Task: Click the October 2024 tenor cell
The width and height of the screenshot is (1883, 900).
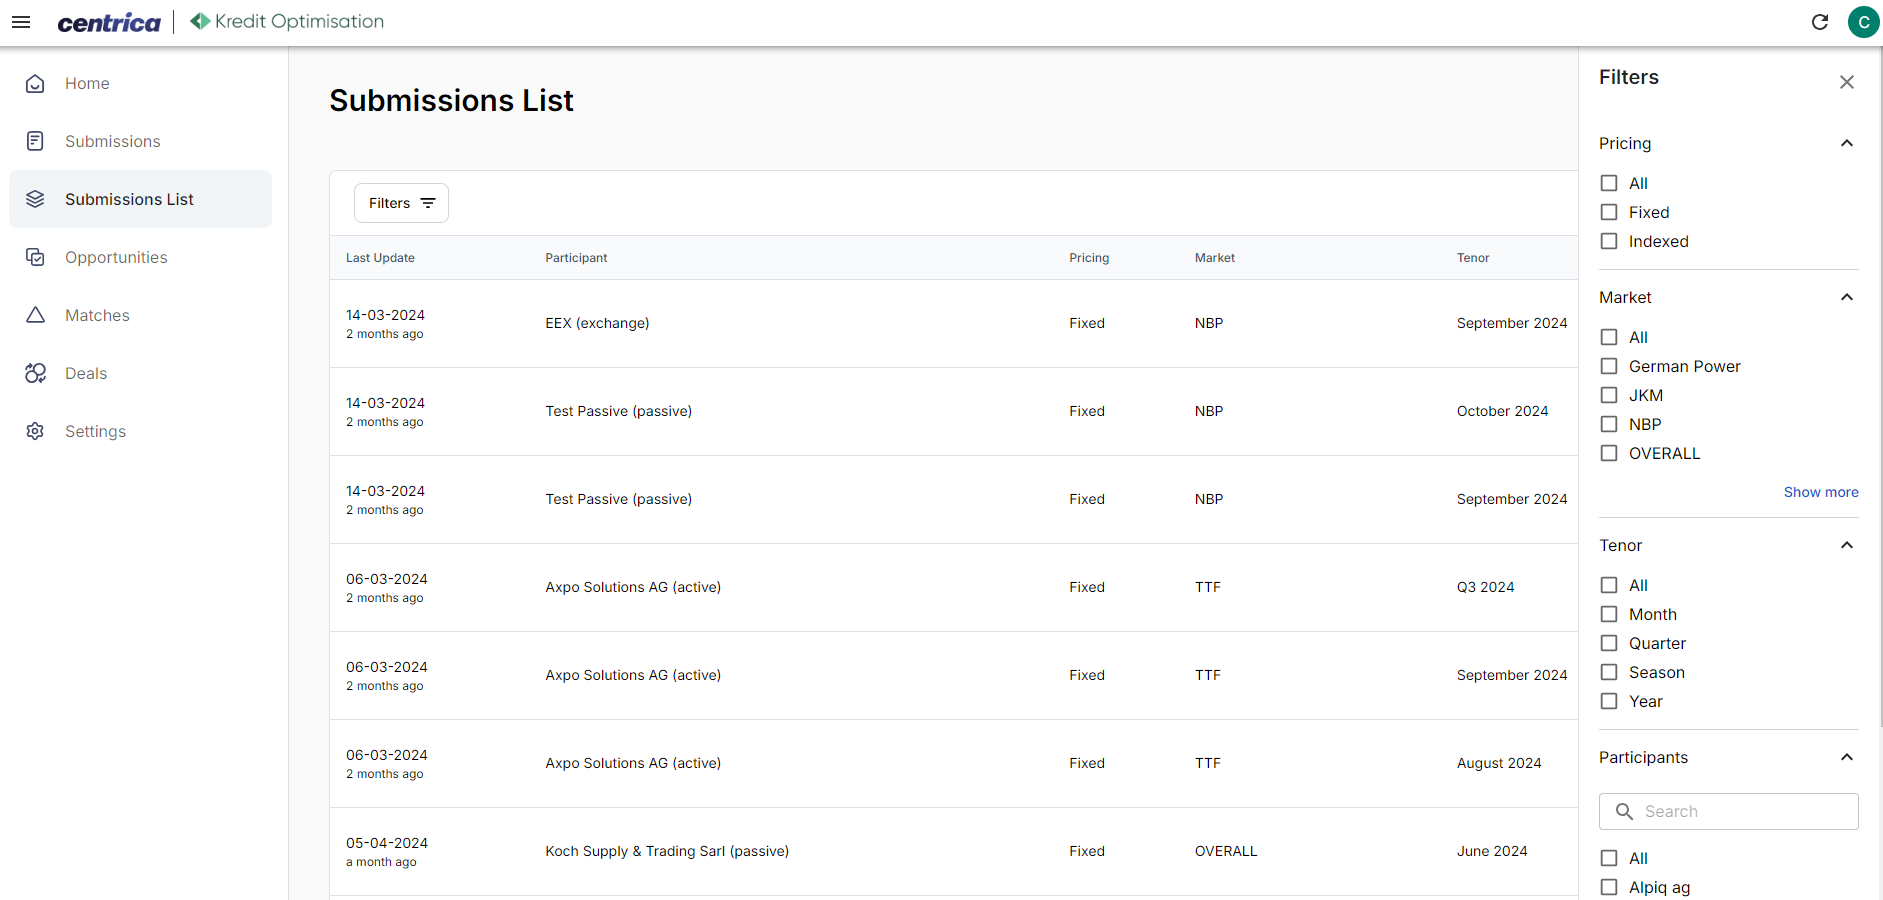Action: click(1502, 411)
